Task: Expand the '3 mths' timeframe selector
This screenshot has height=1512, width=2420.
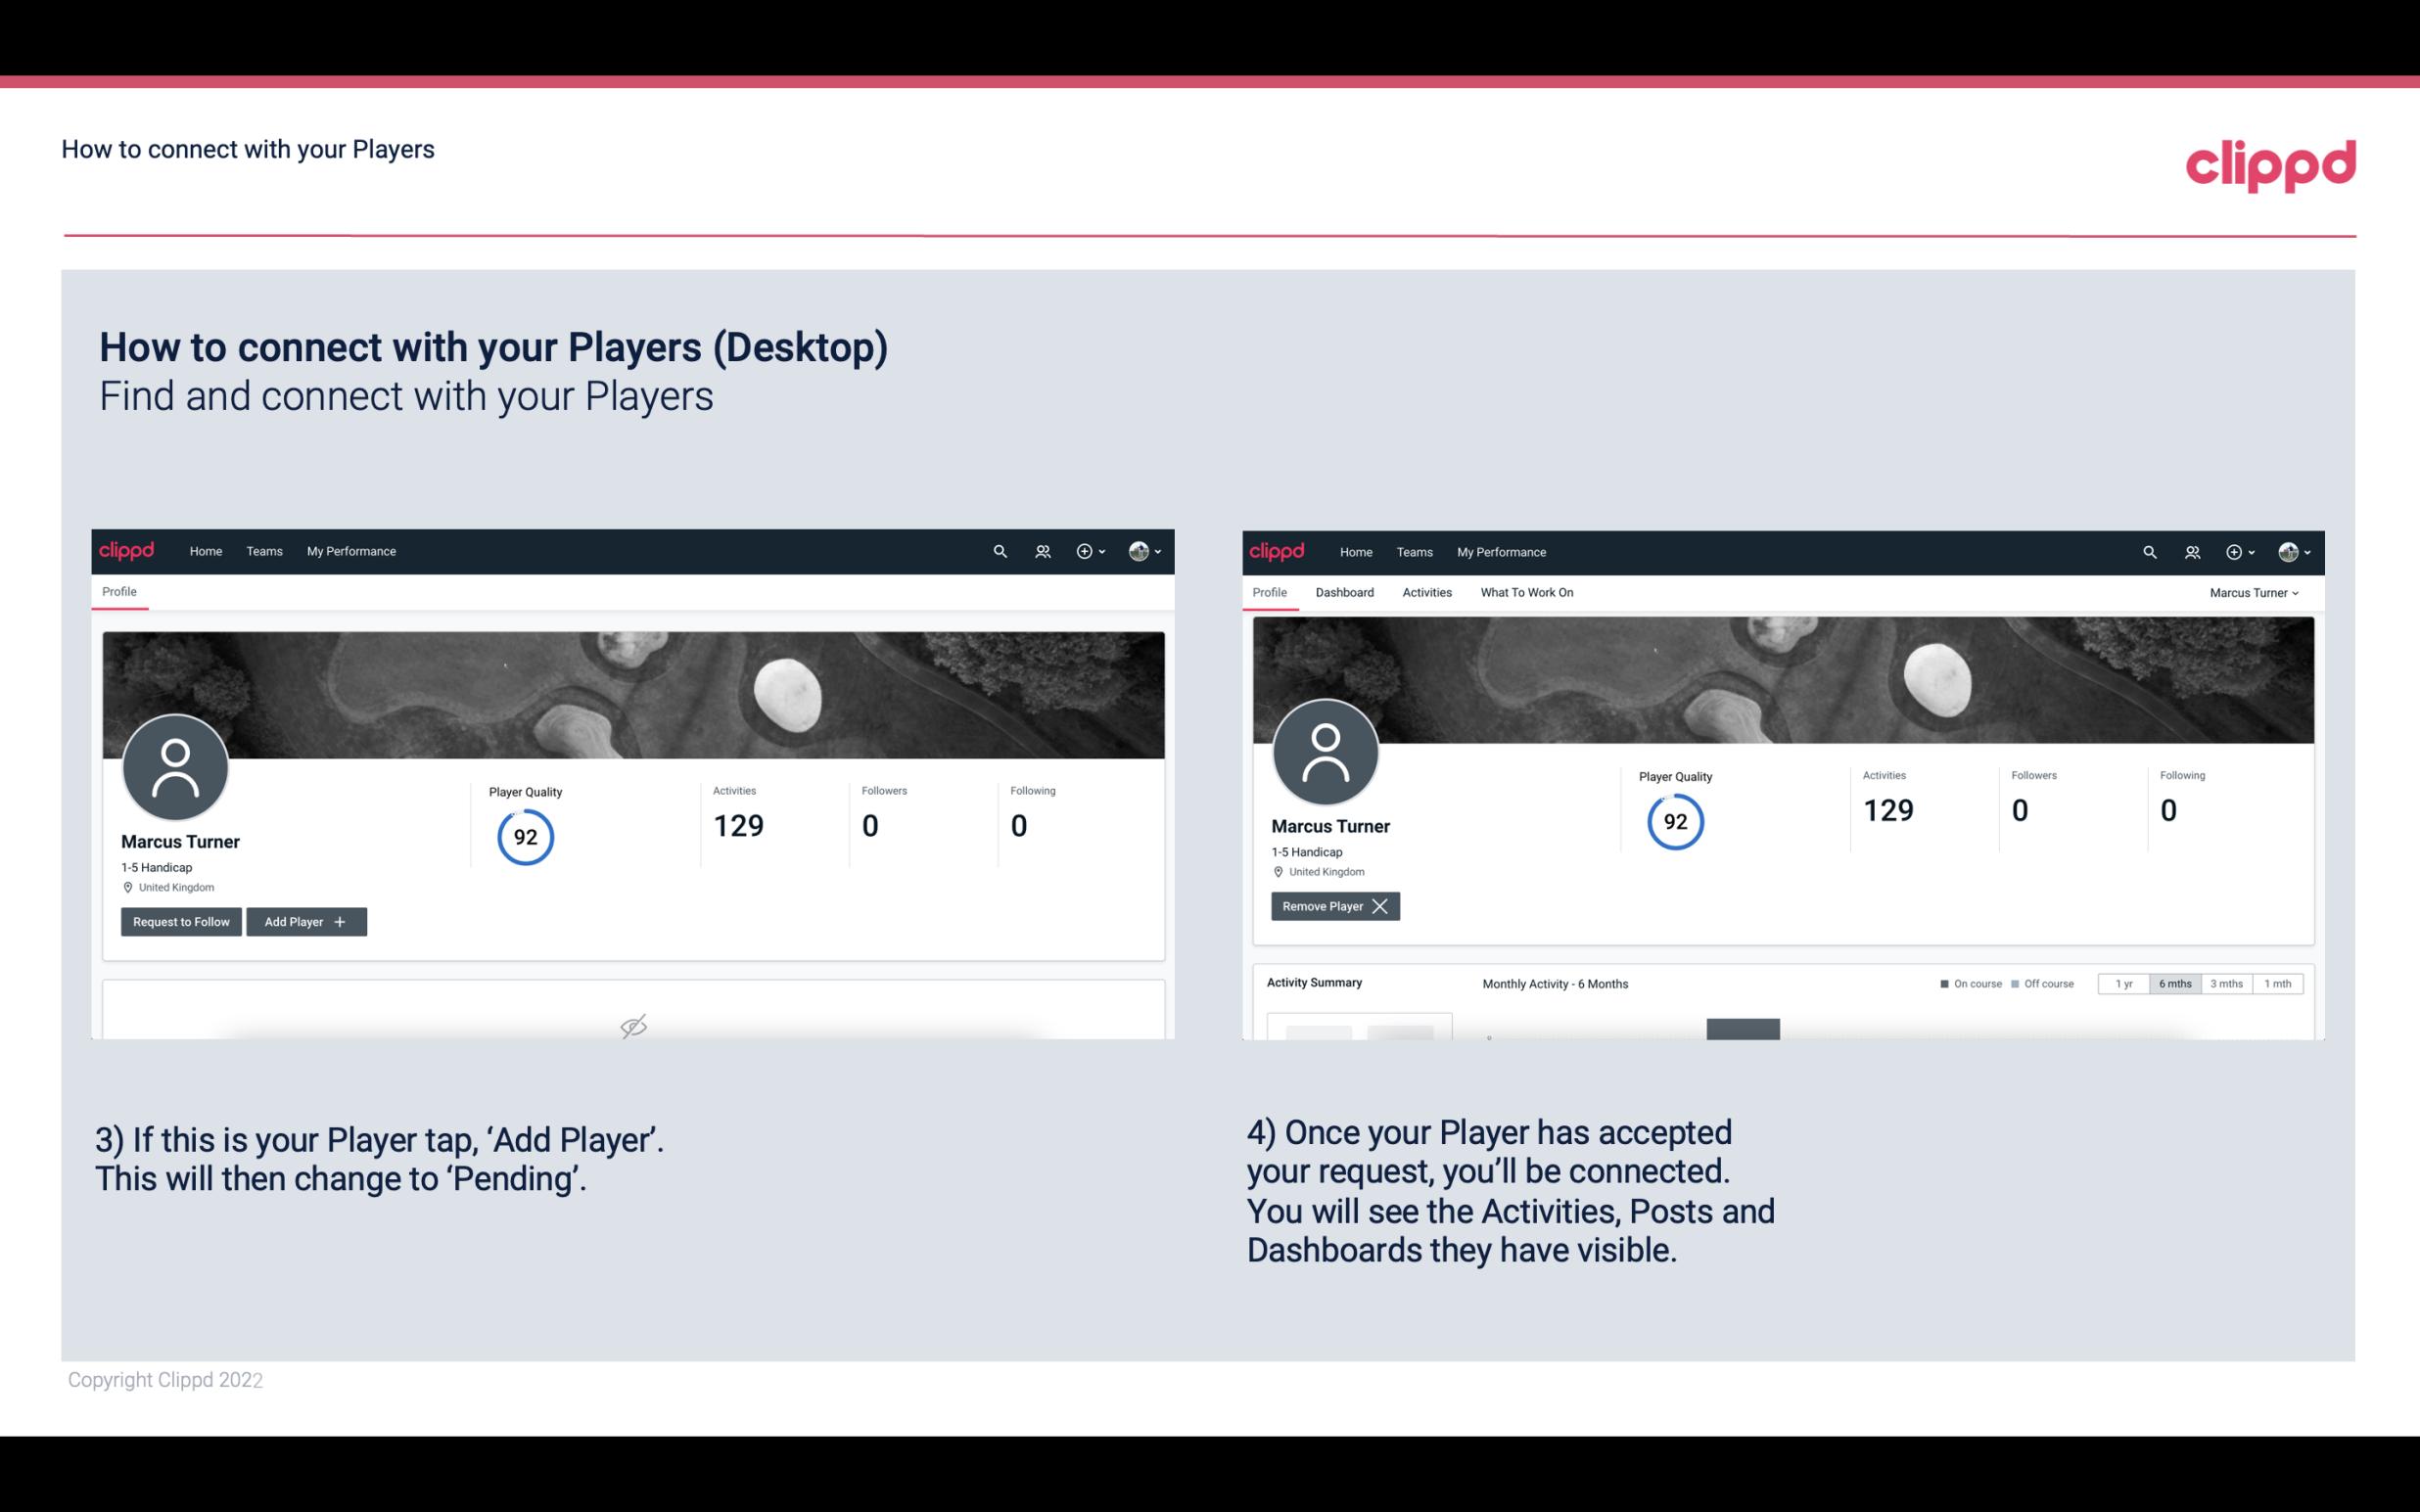Action: pos(2226,983)
